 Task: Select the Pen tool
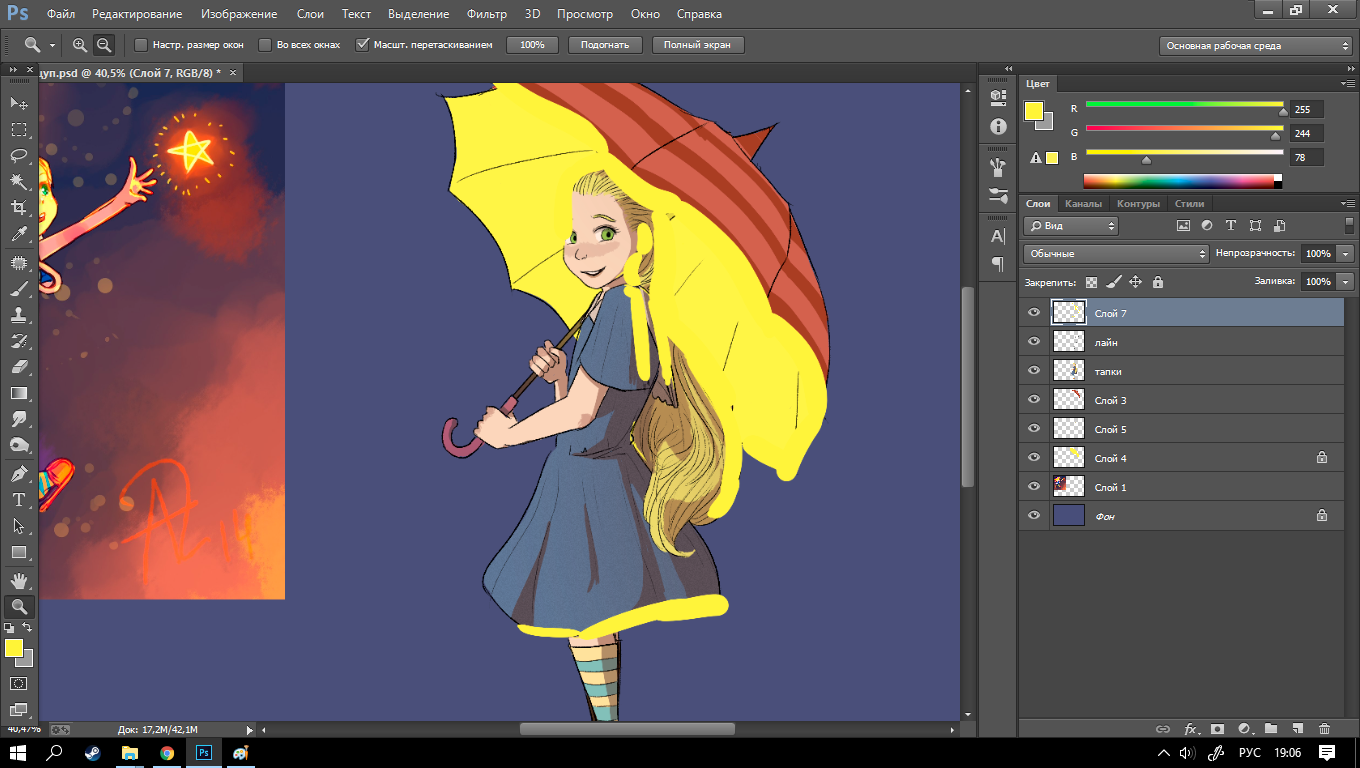tap(19, 474)
